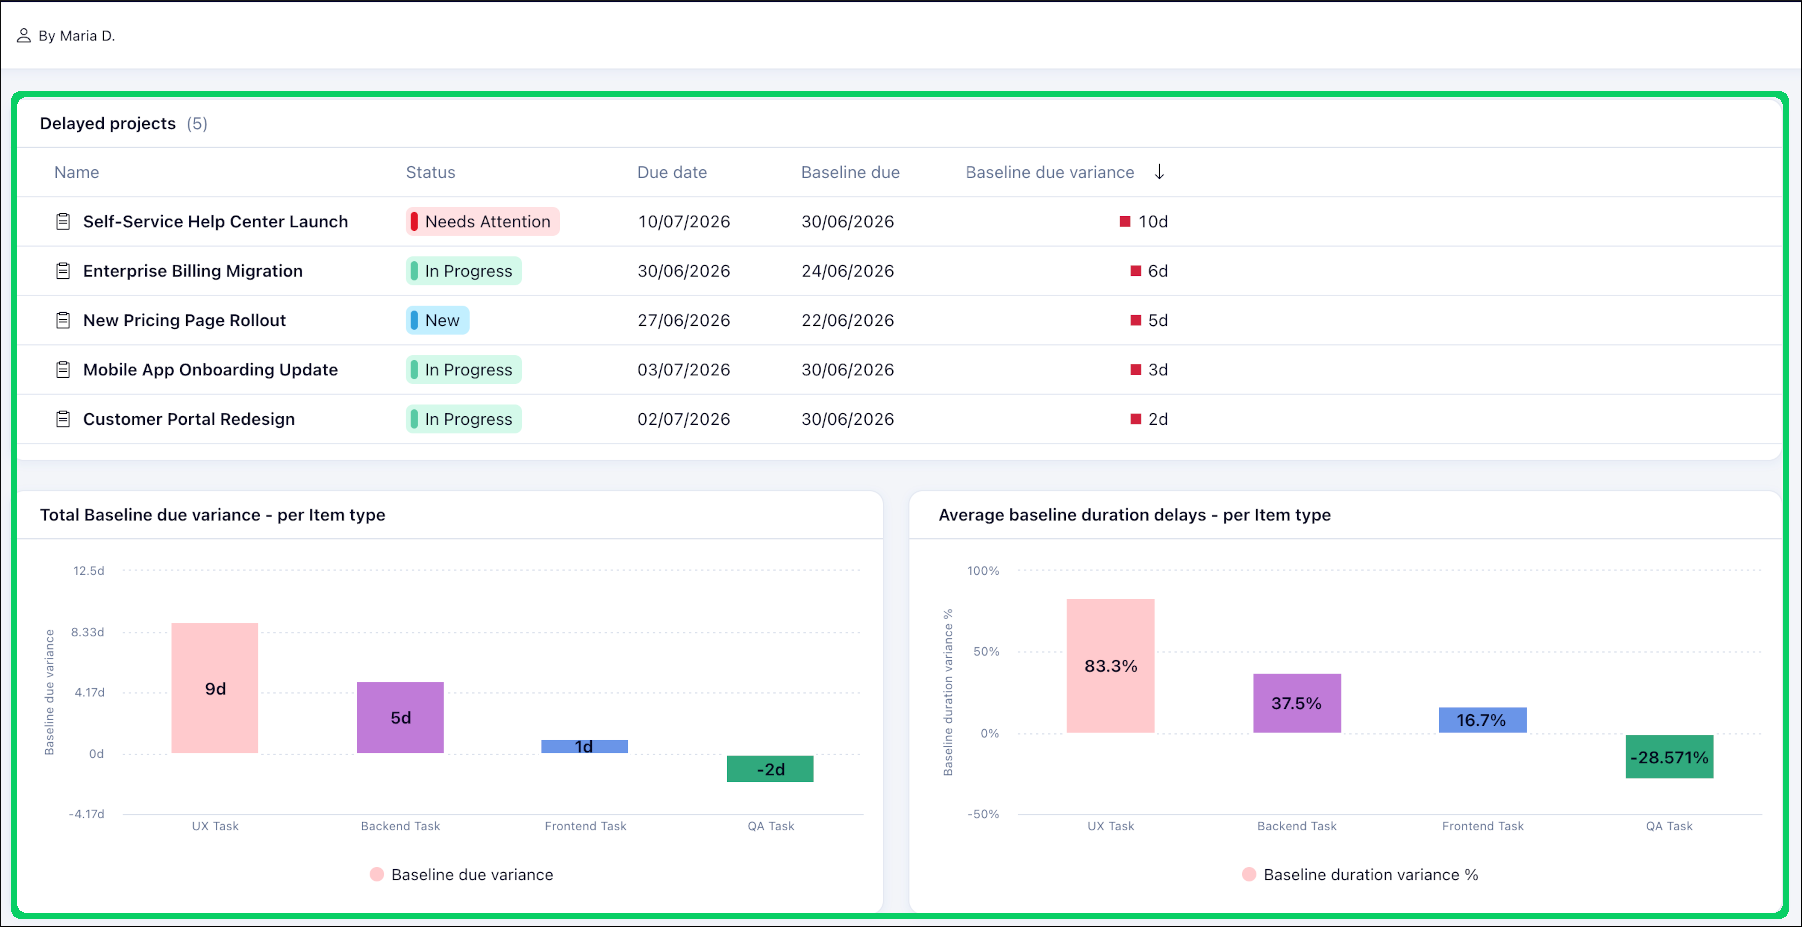1802x927 pixels.
Task: Click the red variance indicator next to 2d
Action: pyautogui.click(x=1136, y=419)
